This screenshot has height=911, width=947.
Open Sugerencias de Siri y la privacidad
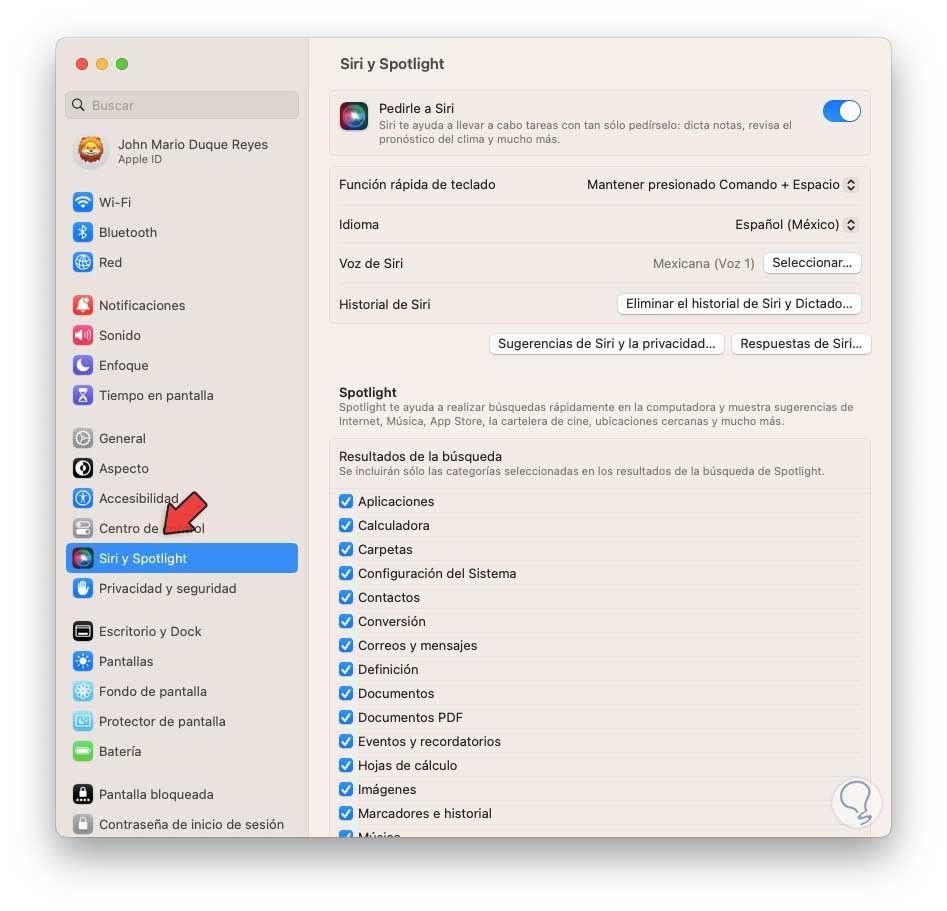pyautogui.click(x=606, y=344)
